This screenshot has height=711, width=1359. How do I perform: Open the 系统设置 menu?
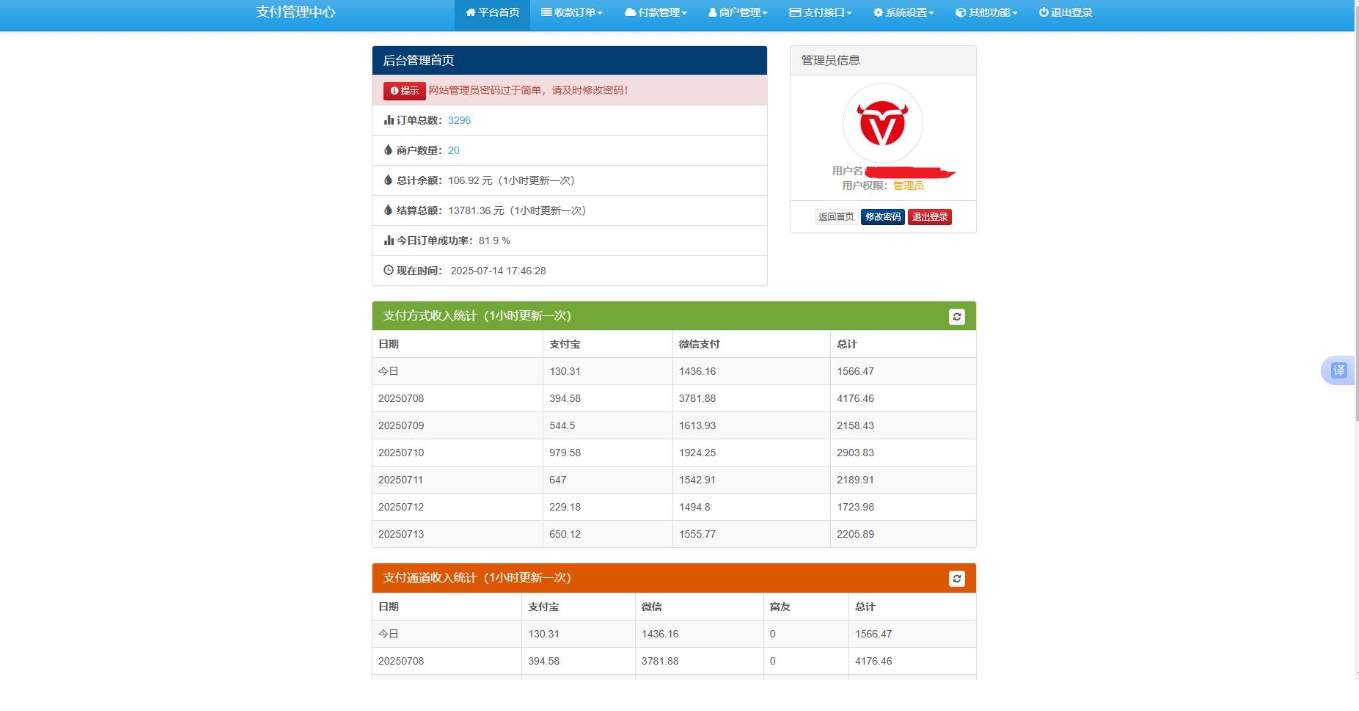903,13
